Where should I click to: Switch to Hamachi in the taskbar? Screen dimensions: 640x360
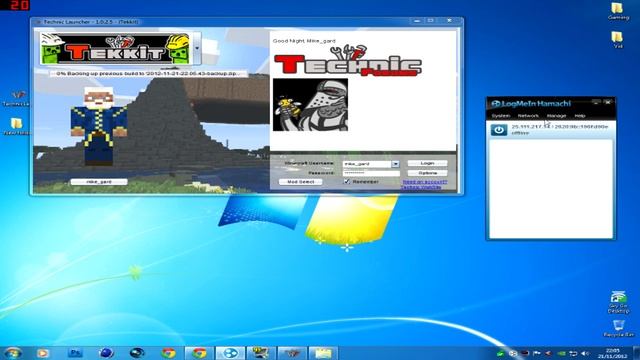click(230, 353)
